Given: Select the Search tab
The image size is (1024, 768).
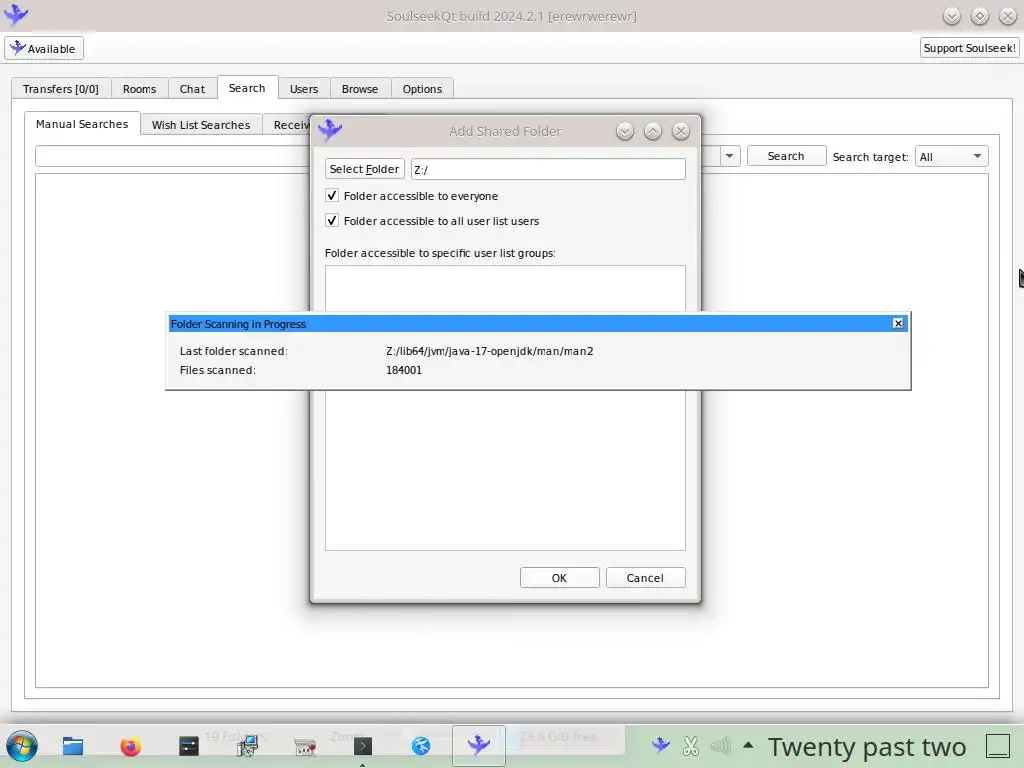Looking at the screenshot, I should tap(247, 88).
